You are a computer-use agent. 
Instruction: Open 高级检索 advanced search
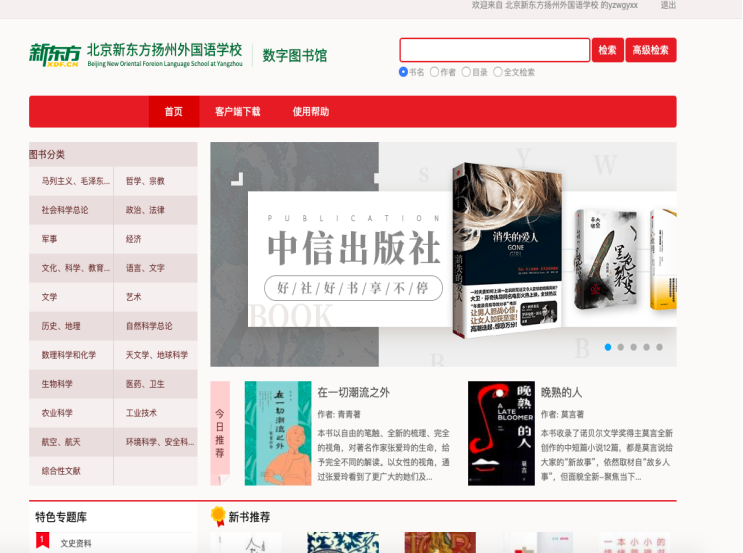point(651,50)
